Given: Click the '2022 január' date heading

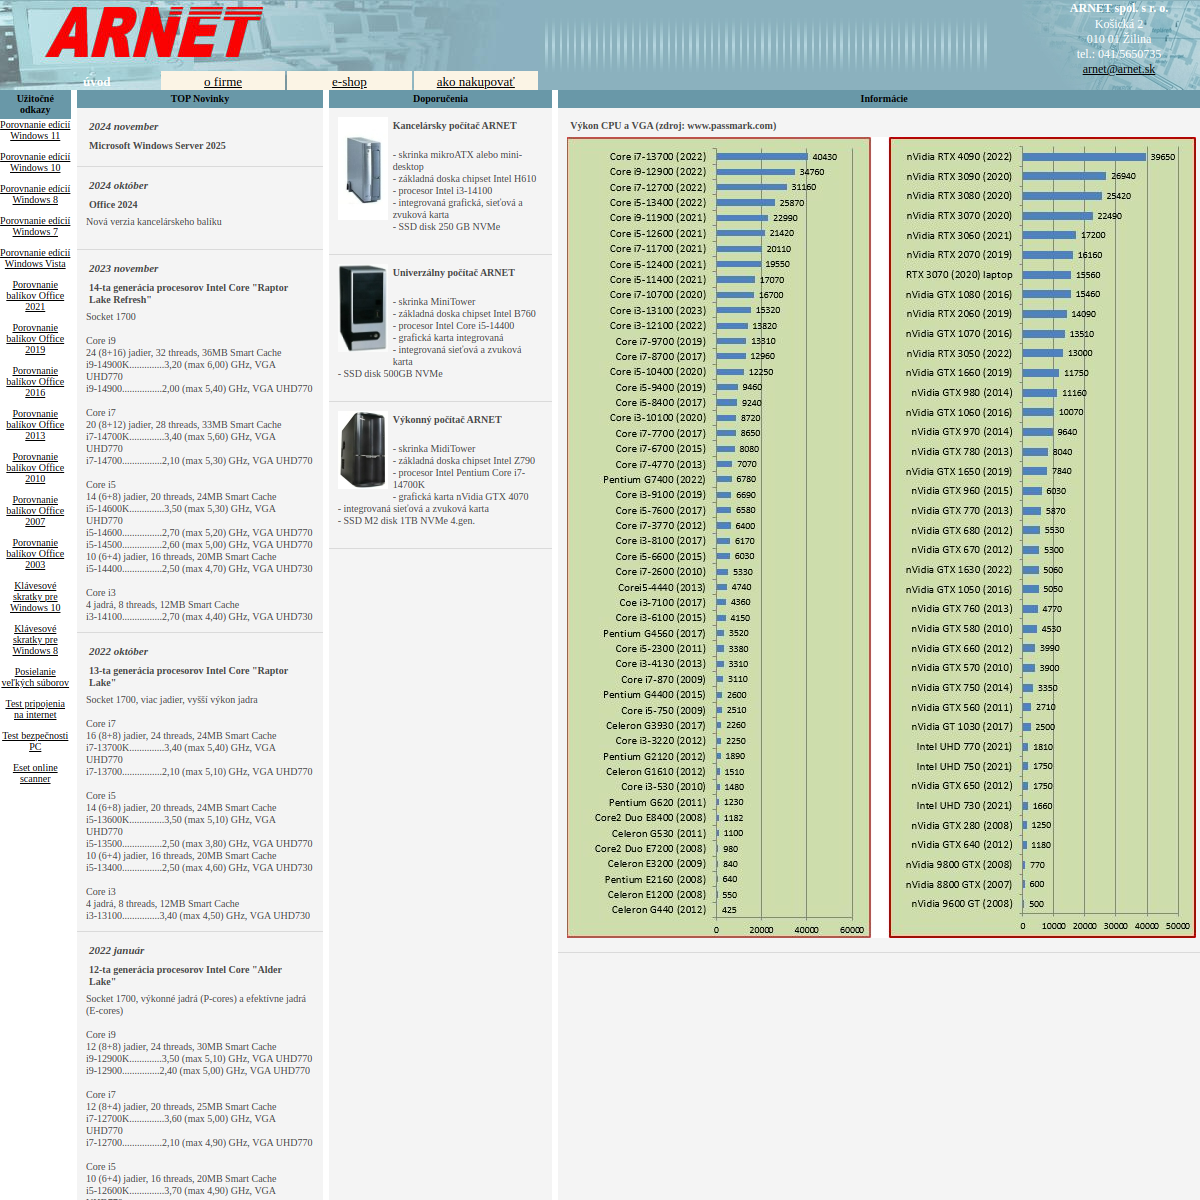Looking at the screenshot, I should 116,951.
